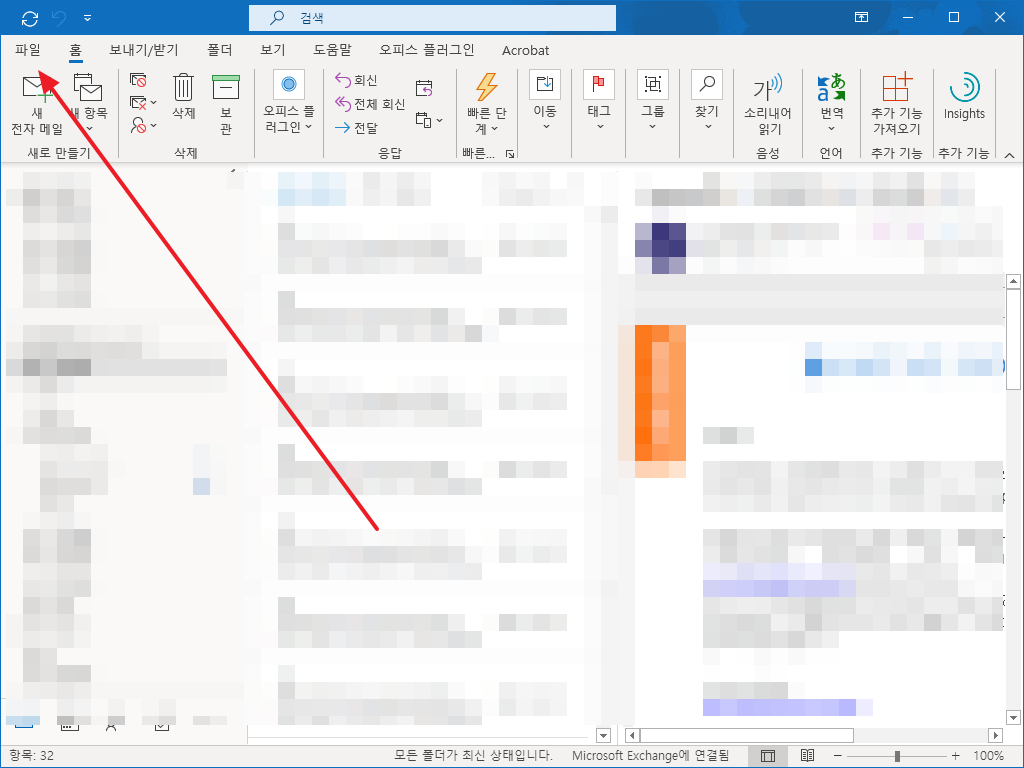
Task: Click 'Microsoft Exchange에 연결됨' status text
Action: 650,756
